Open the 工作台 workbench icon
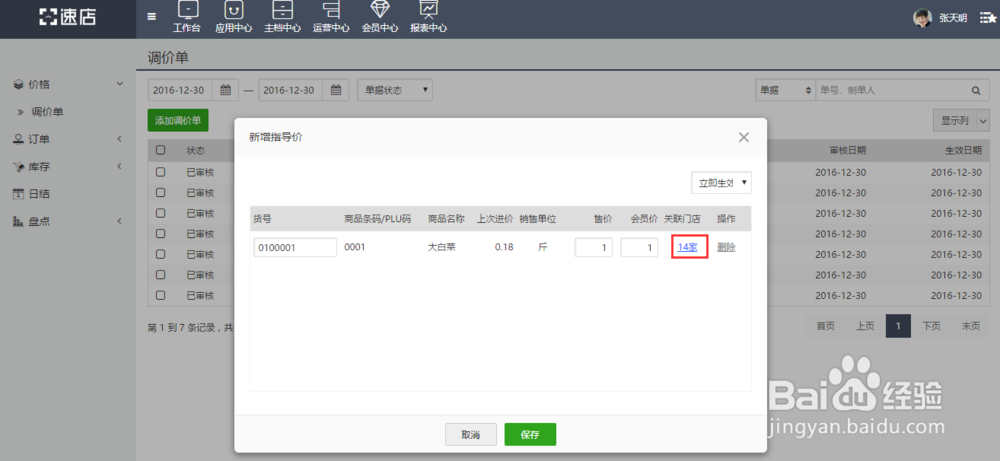 click(187, 17)
